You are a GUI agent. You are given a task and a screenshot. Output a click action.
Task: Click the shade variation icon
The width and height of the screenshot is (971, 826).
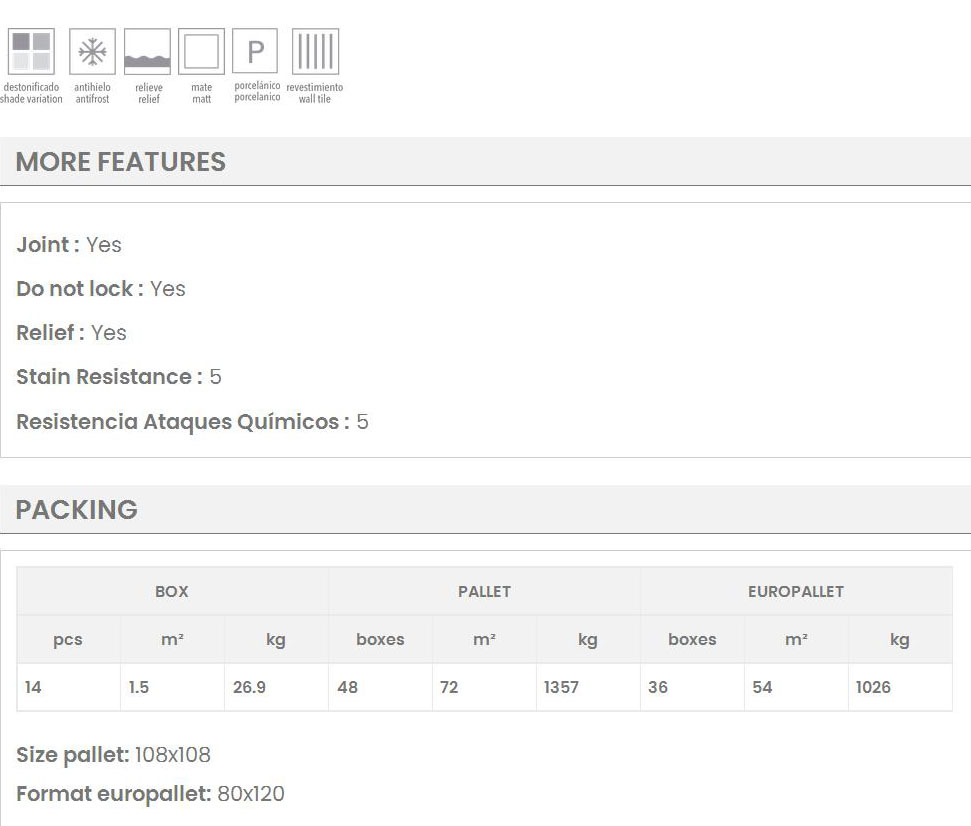30,52
